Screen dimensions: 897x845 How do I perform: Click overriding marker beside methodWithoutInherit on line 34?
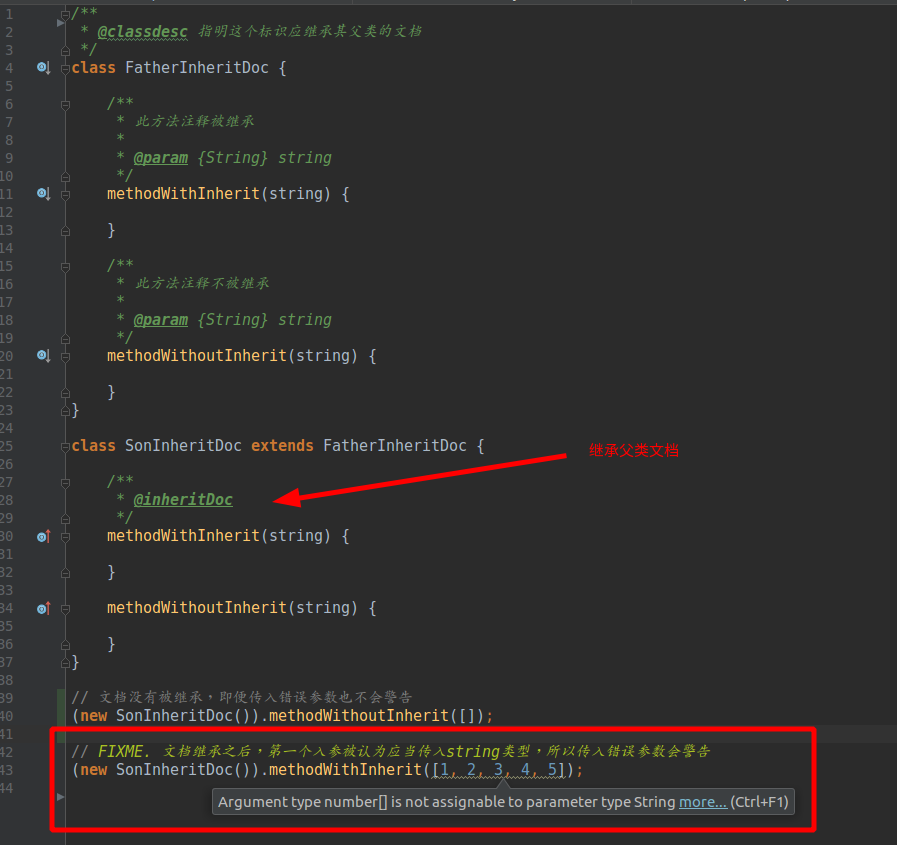pyautogui.click(x=43, y=608)
